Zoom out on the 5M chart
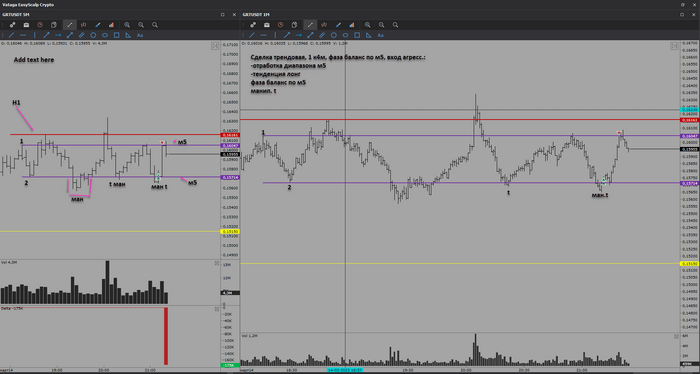This screenshot has width=700, height=374. (x=141, y=25)
